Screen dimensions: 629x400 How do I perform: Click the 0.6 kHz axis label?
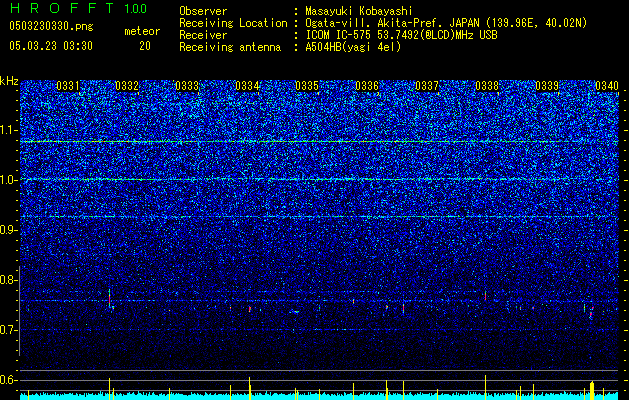click(x=9, y=380)
